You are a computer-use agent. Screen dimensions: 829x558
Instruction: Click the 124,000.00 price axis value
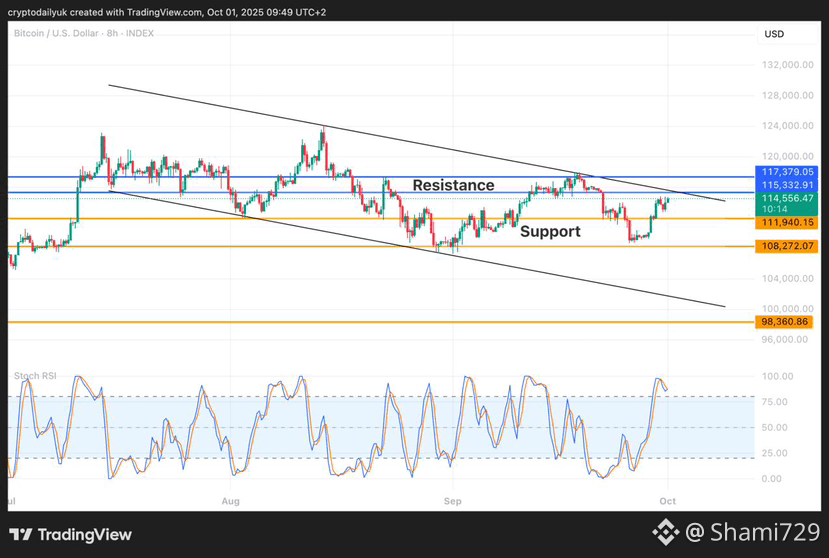(787, 126)
